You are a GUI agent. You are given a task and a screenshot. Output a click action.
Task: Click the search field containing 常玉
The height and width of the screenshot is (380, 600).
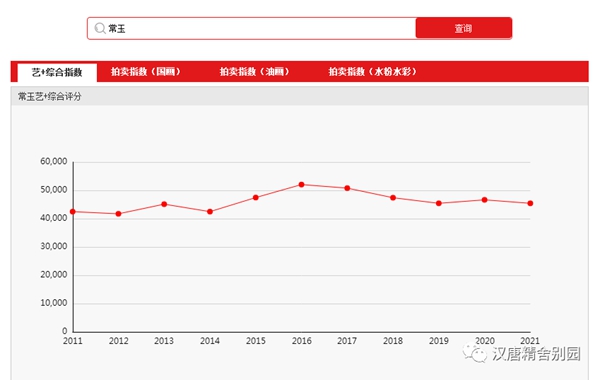click(252, 28)
